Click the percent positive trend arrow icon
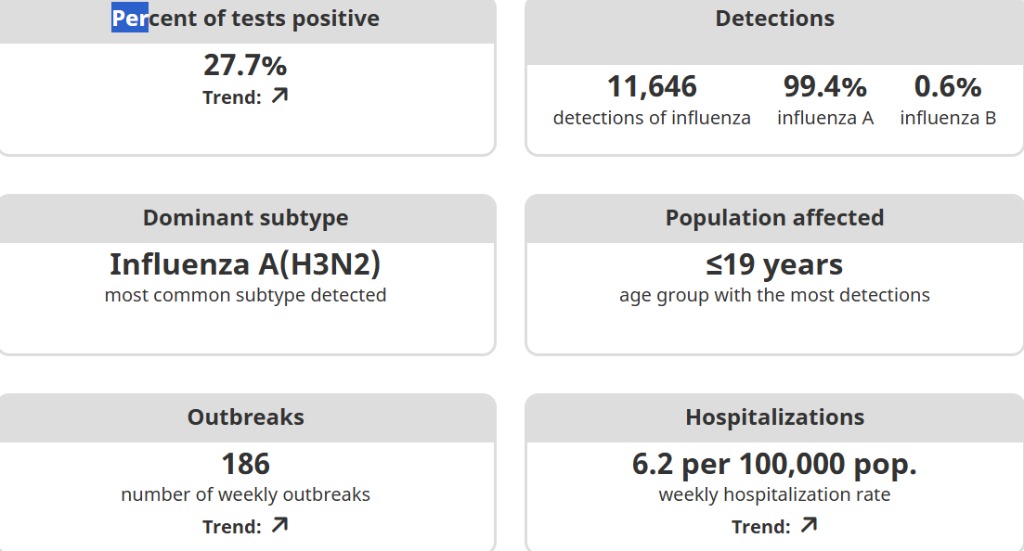The height and width of the screenshot is (551, 1024). (x=280, y=96)
